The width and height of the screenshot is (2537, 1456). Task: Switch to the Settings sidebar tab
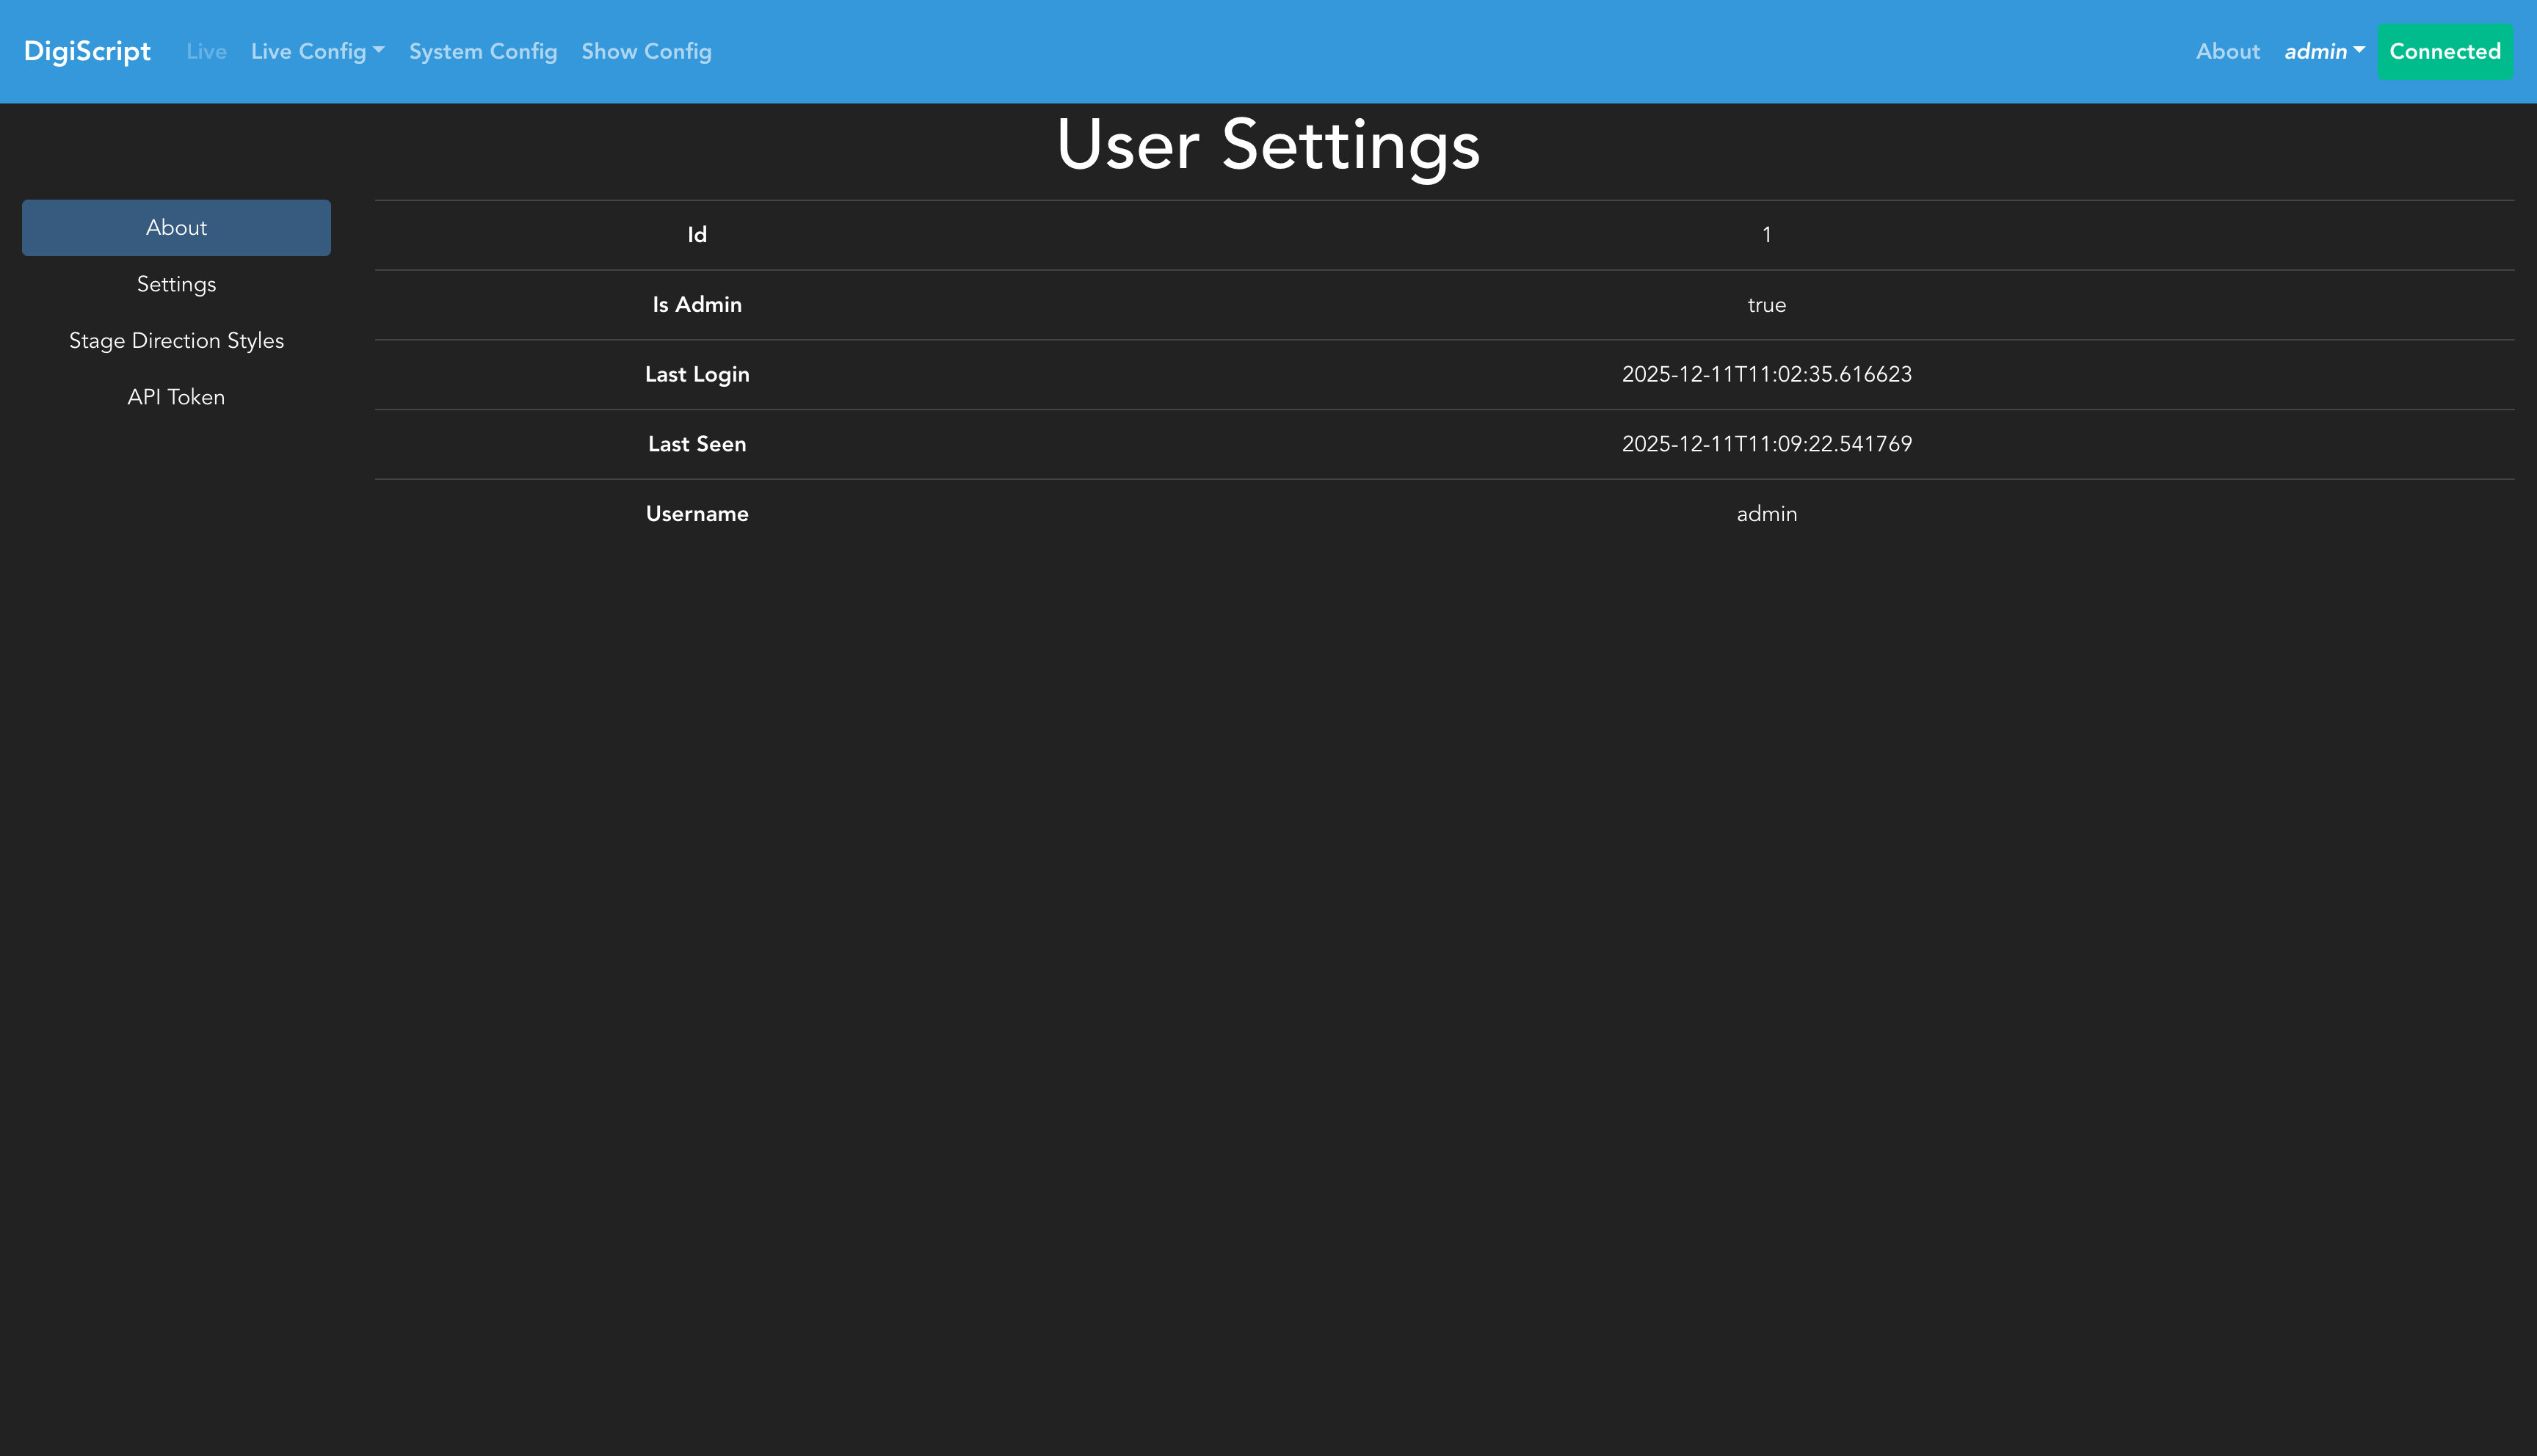(176, 284)
